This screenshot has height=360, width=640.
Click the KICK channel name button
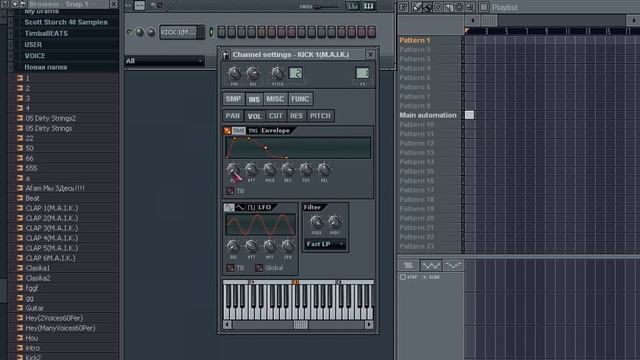[178, 32]
